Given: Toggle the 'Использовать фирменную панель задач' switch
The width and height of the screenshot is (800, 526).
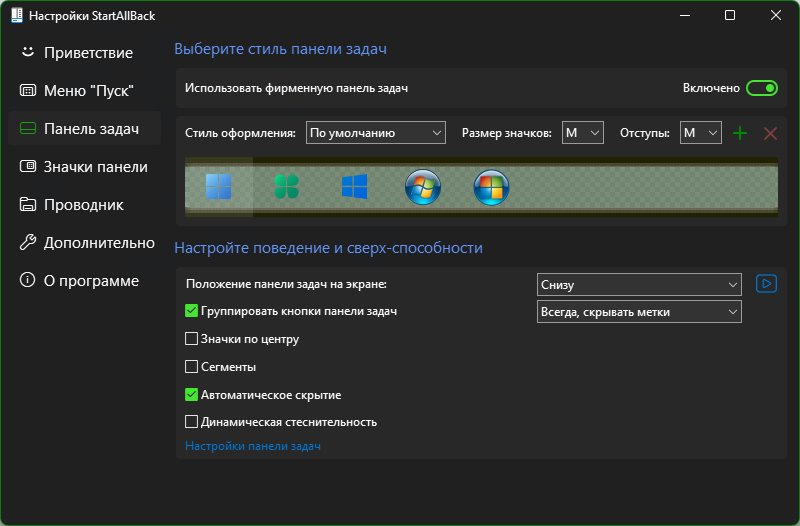Looking at the screenshot, I should tap(762, 88).
